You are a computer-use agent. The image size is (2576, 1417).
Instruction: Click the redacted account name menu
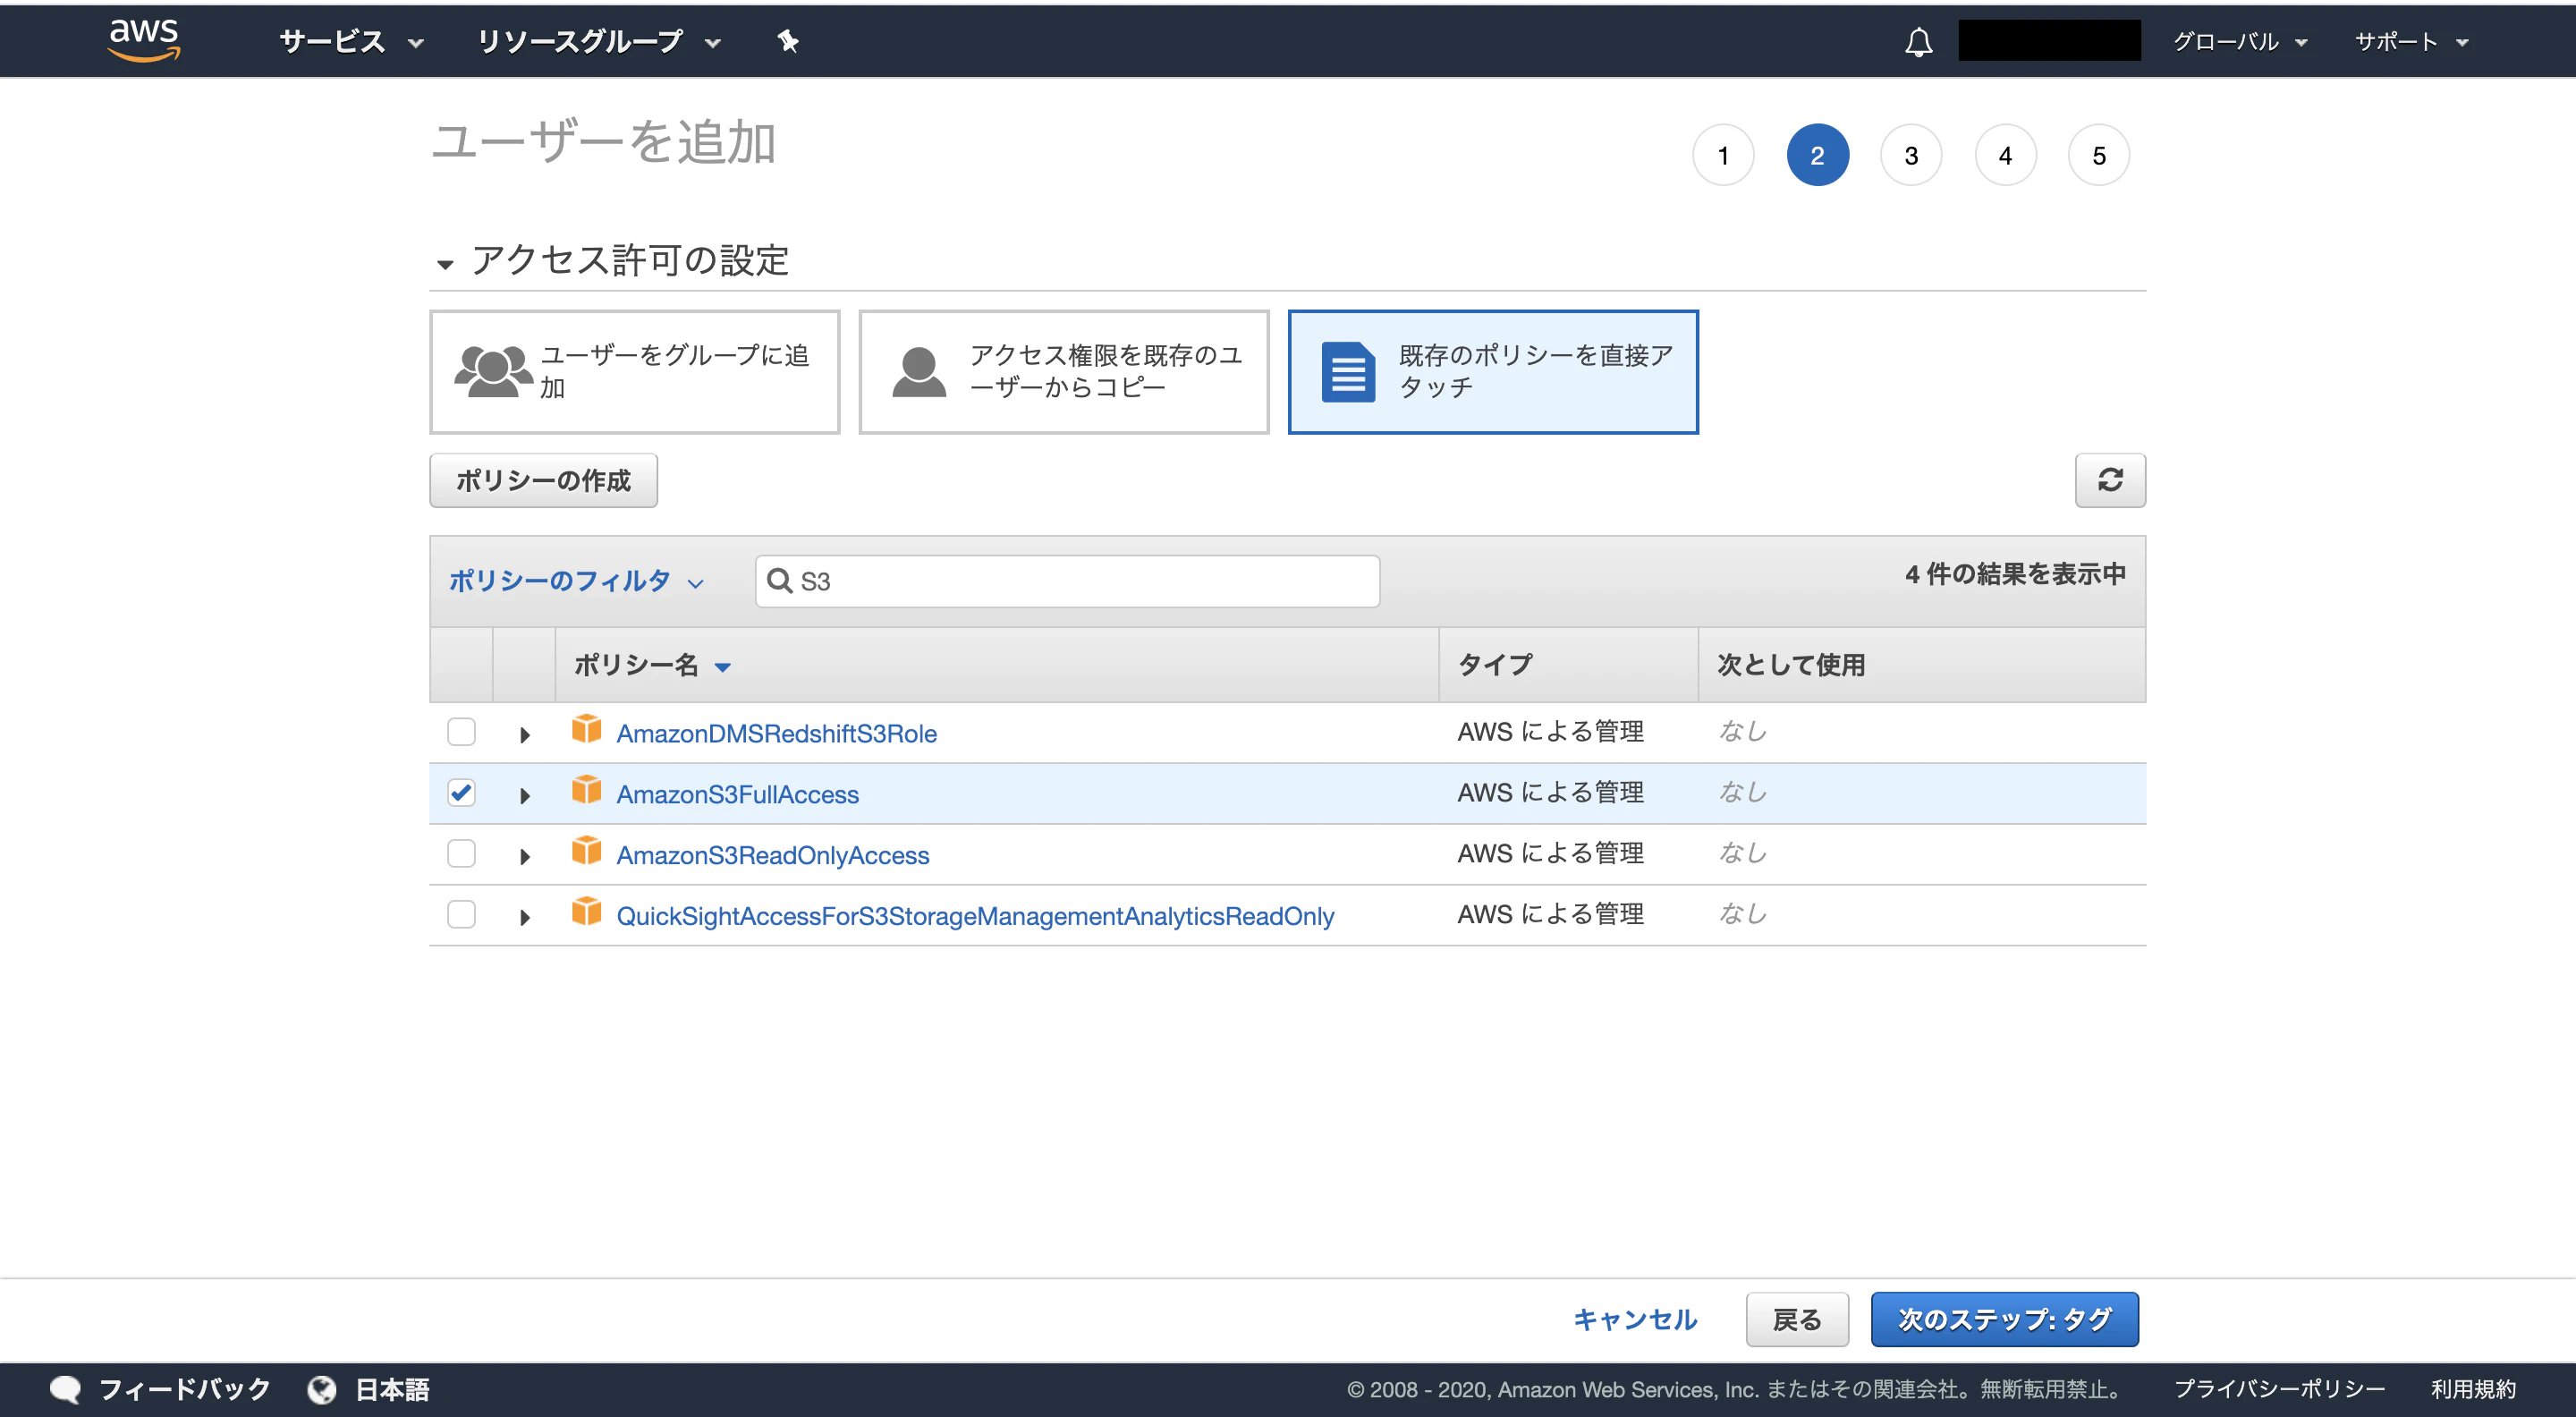tap(2049, 41)
